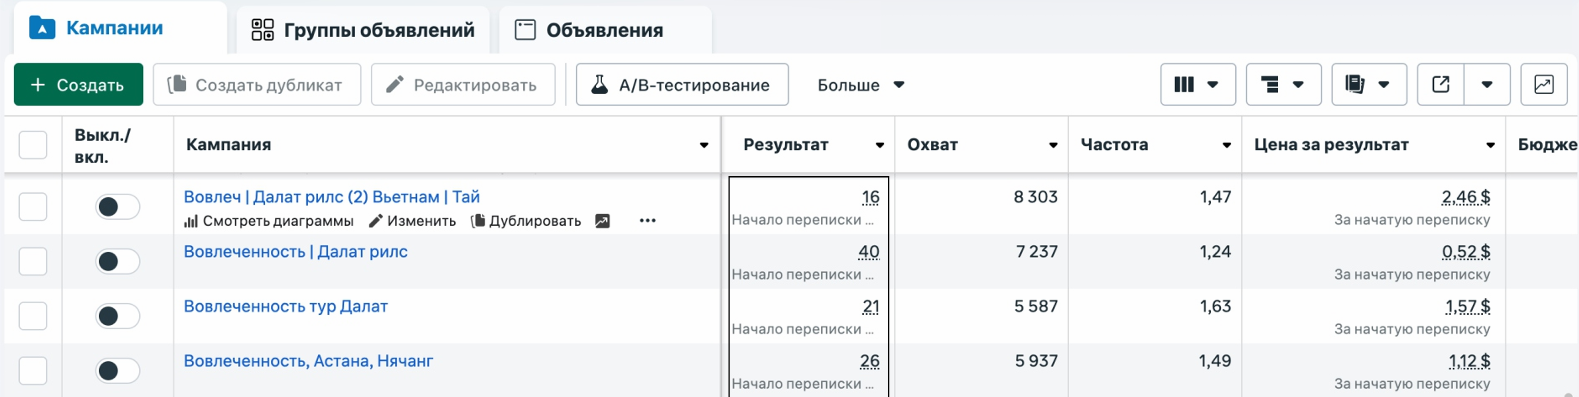Tick the checkbox for Вовлеч | Далат рилс (2)

click(33, 207)
